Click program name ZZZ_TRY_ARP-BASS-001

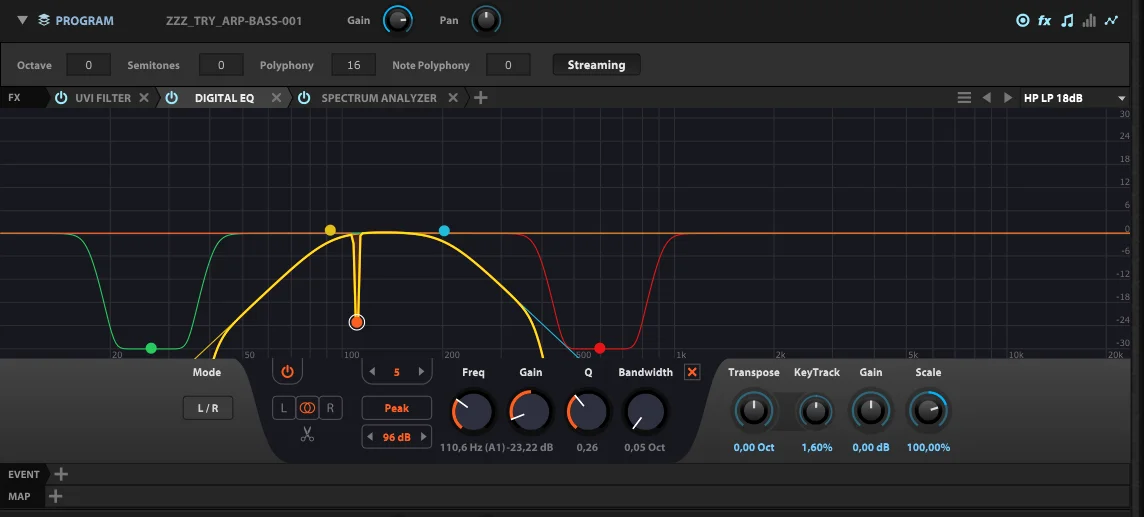pos(234,20)
